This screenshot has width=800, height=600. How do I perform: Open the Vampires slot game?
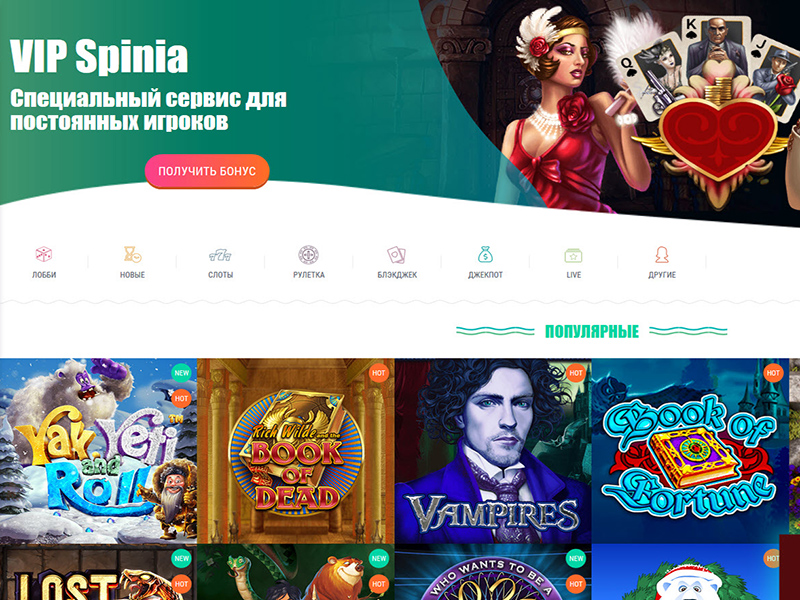[493, 451]
